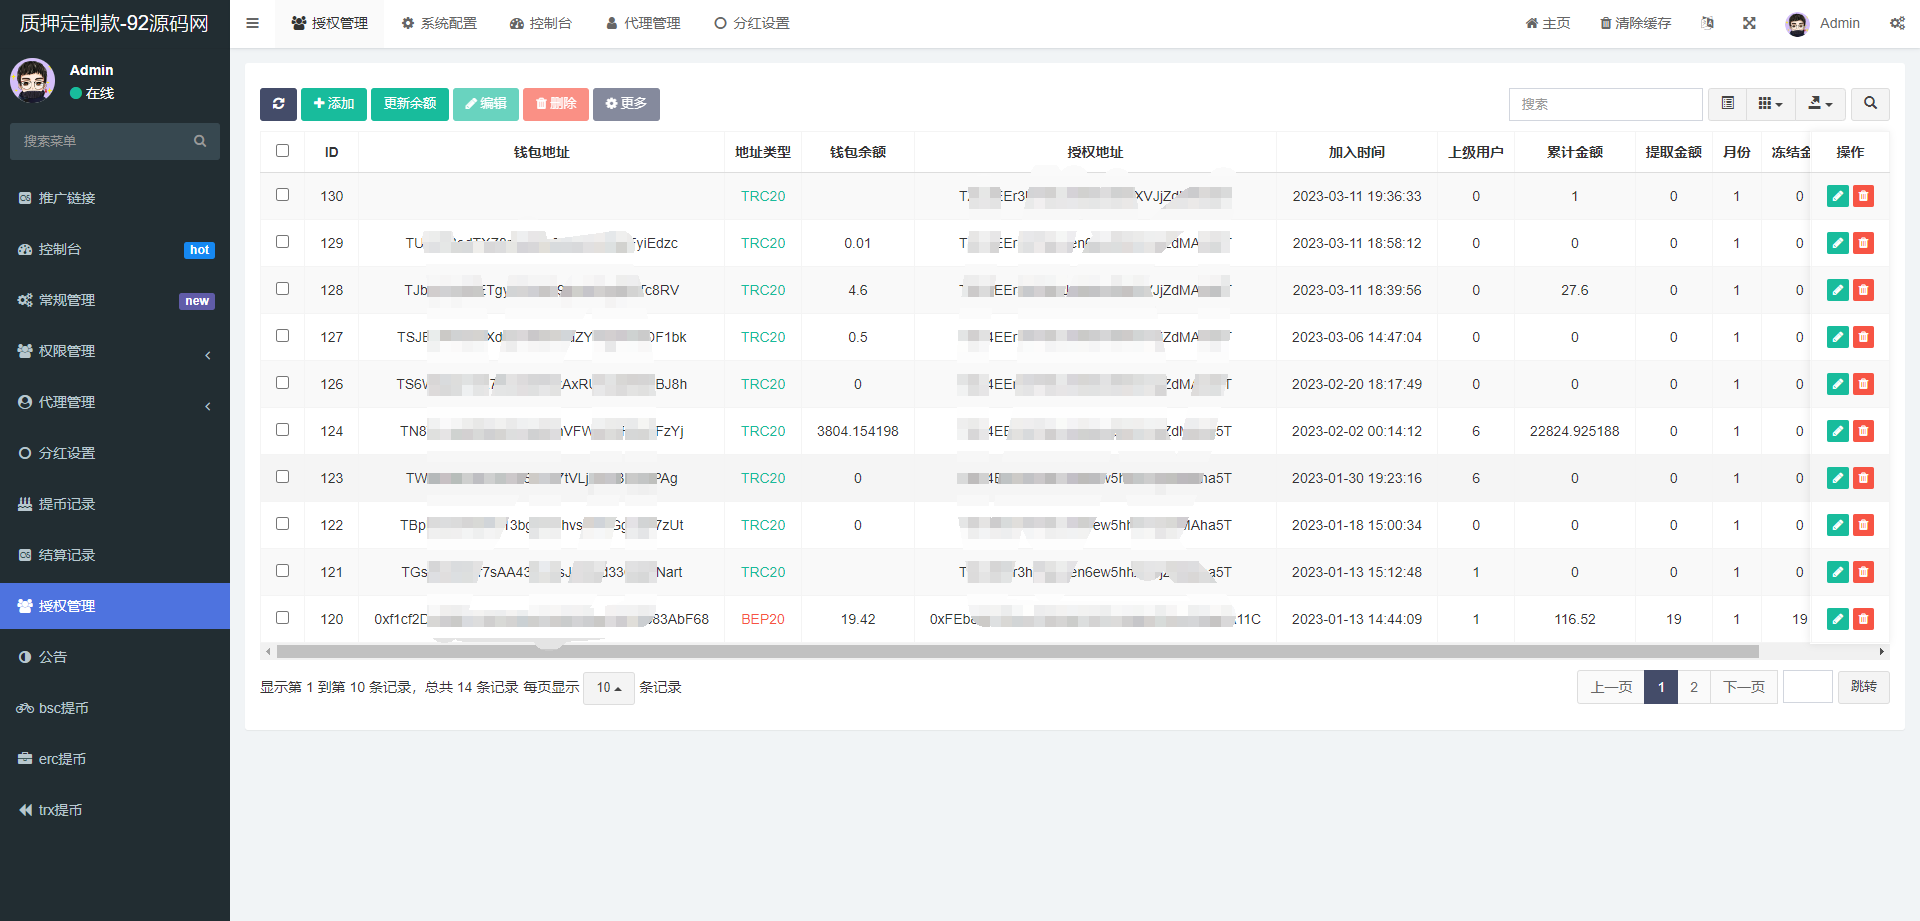1920x921 pixels.
Task: Select the checkbox for row ID 124
Action: (x=283, y=430)
